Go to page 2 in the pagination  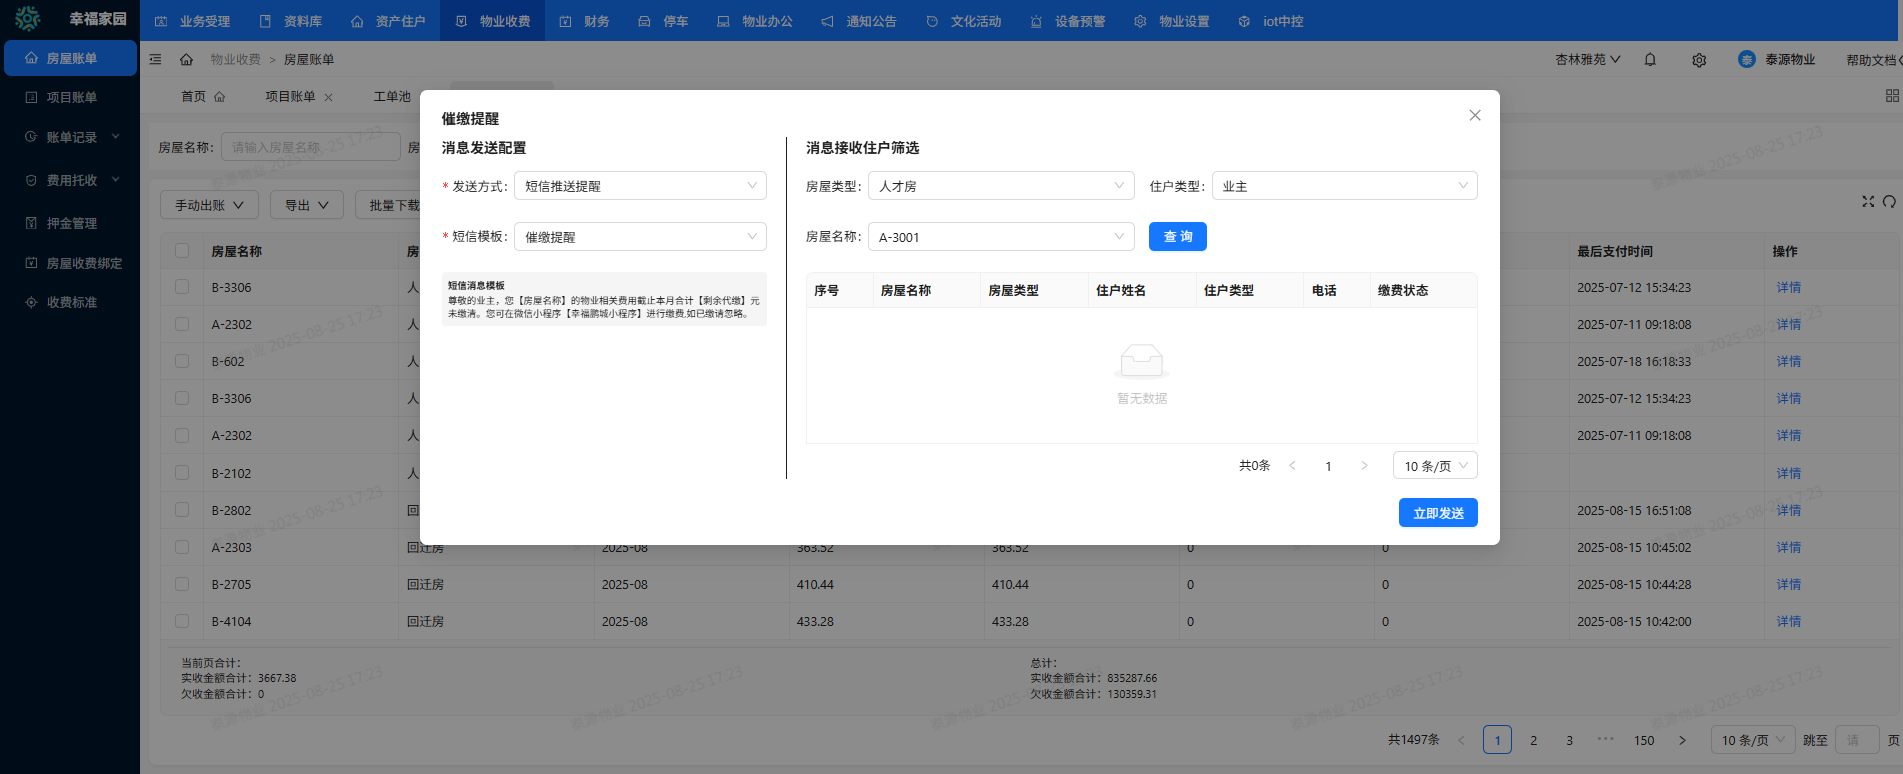(x=1533, y=741)
